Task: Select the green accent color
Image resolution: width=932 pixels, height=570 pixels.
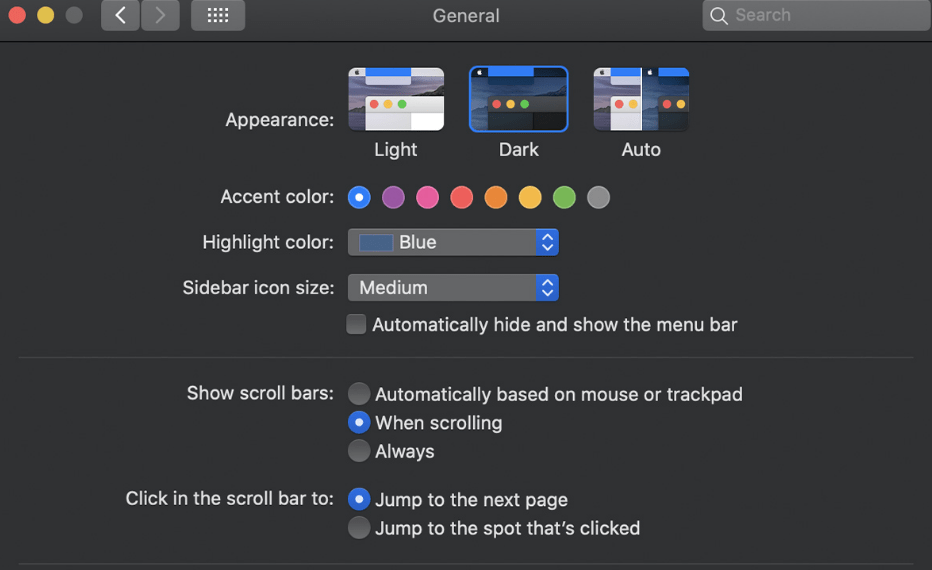Action: pyautogui.click(x=564, y=197)
